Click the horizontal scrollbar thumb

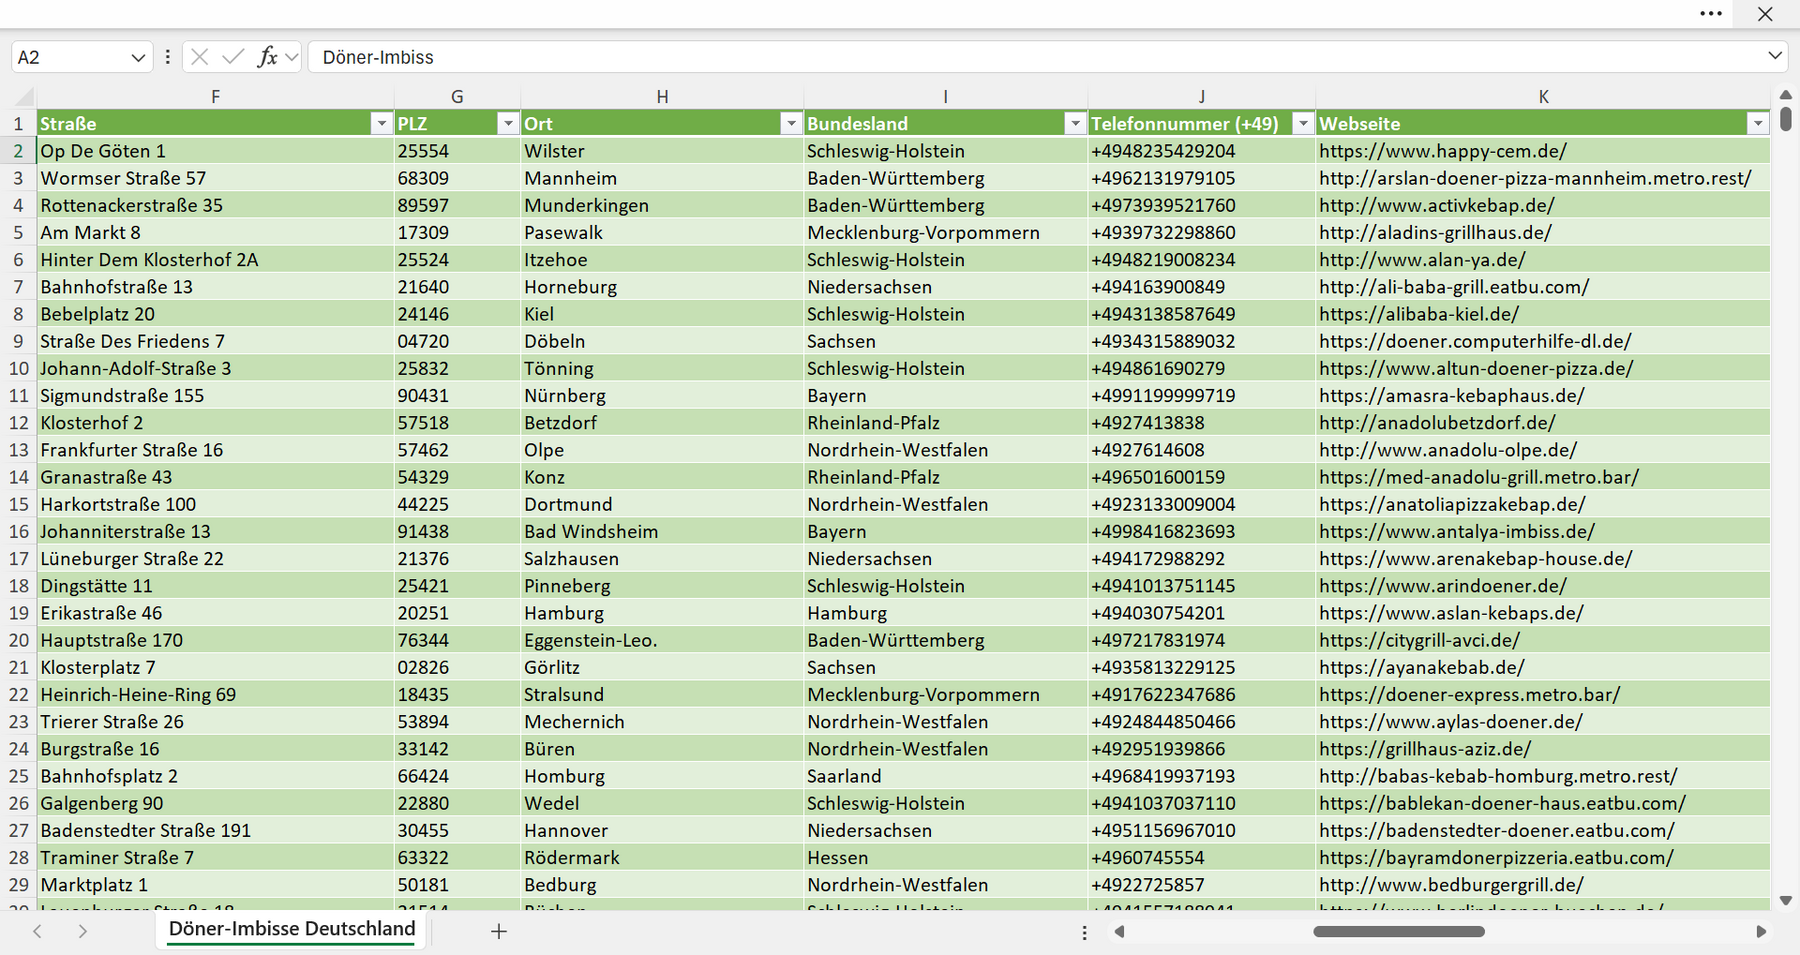coord(1399,931)
